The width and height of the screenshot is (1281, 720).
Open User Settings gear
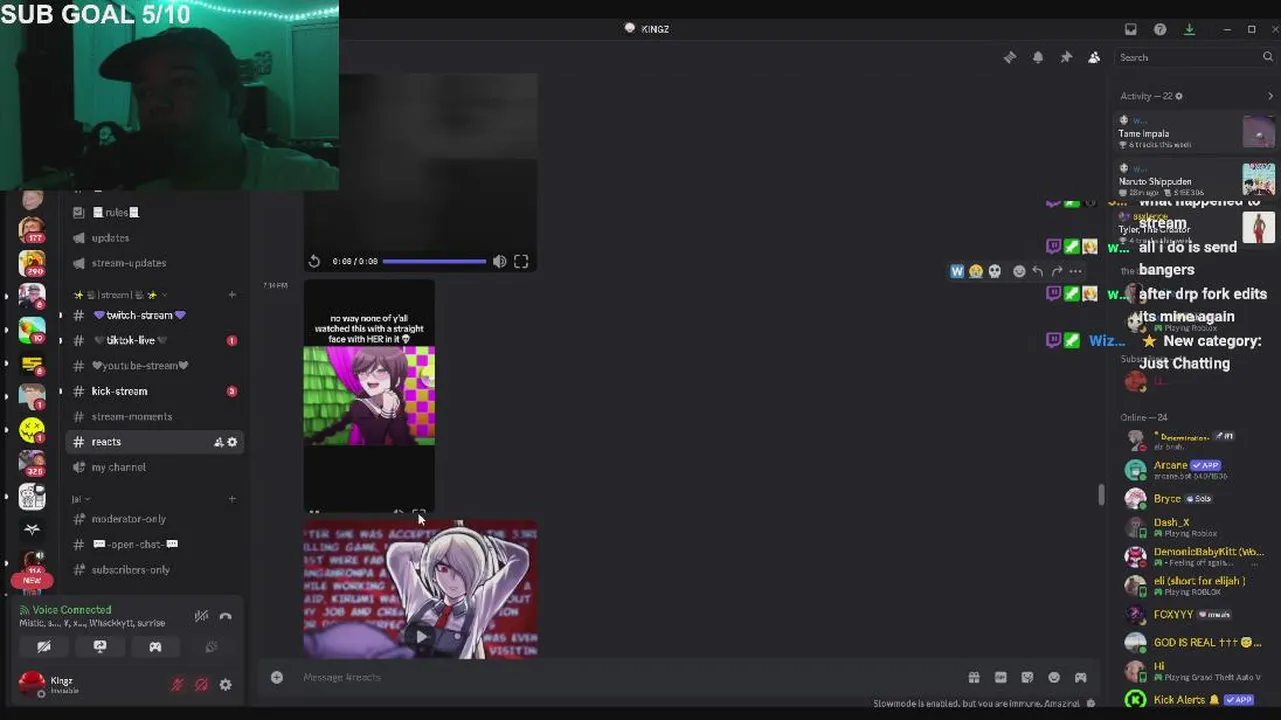coord(225,685)
